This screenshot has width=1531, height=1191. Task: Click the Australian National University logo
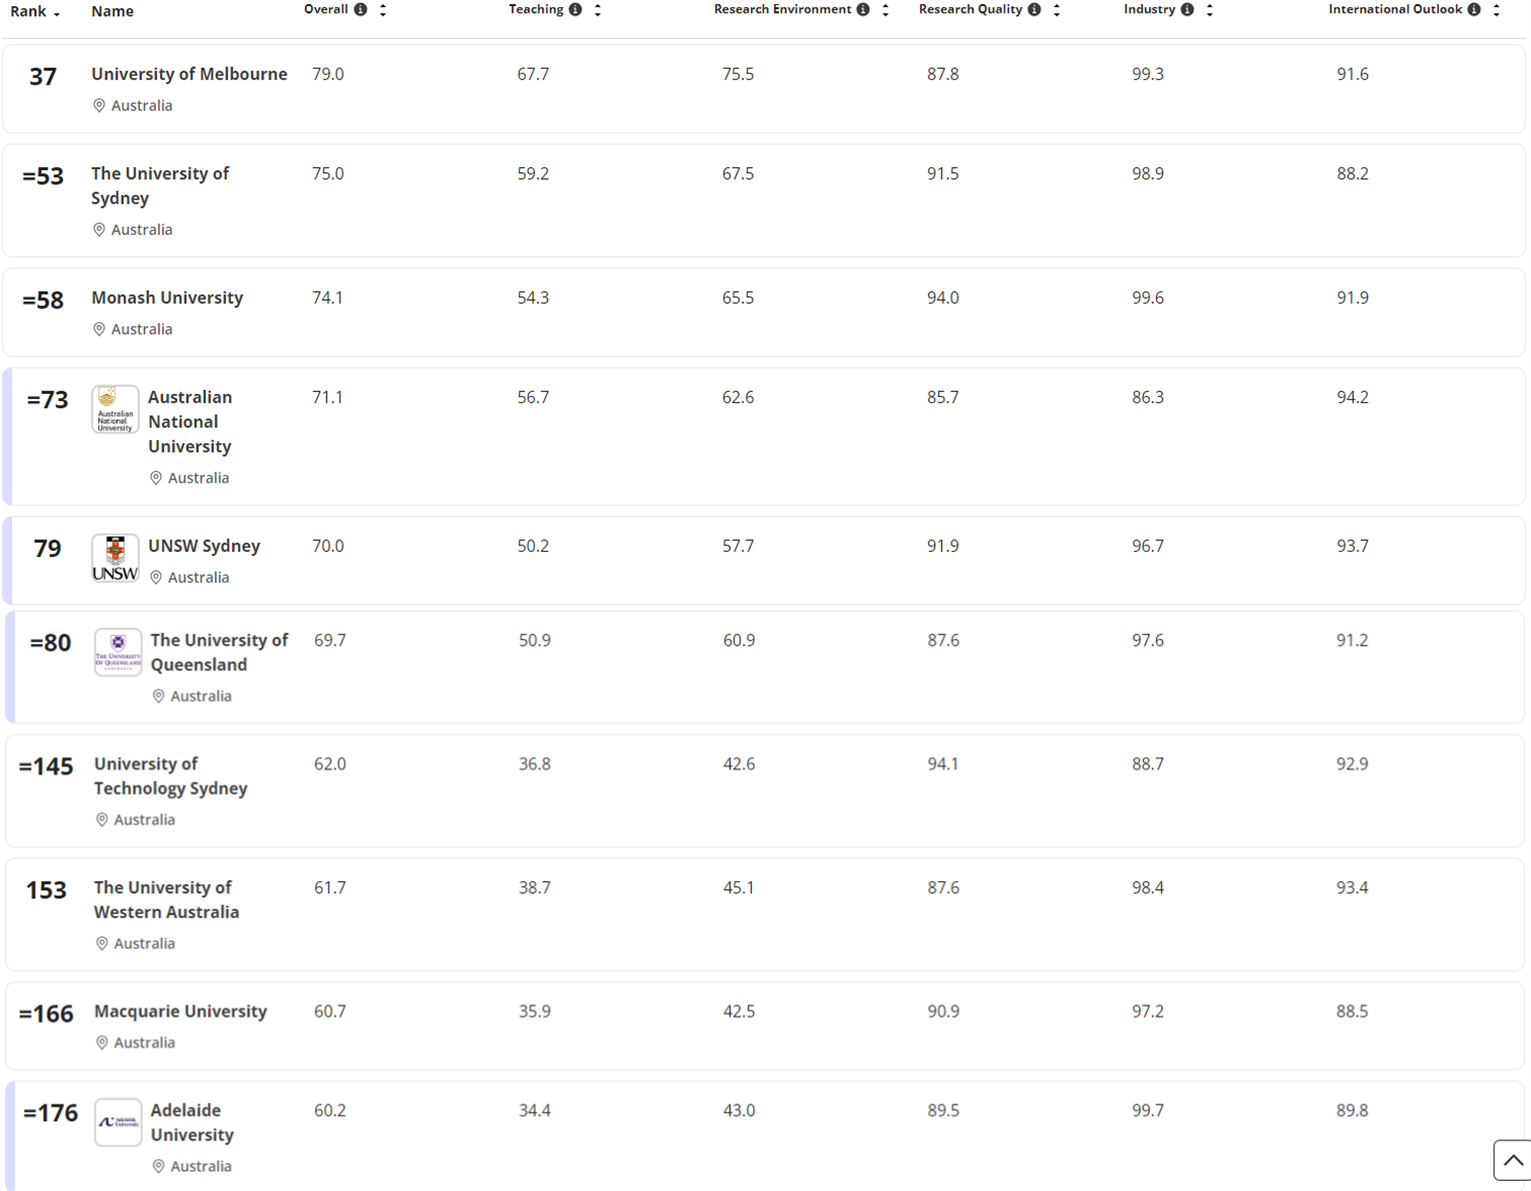(115, 410)
